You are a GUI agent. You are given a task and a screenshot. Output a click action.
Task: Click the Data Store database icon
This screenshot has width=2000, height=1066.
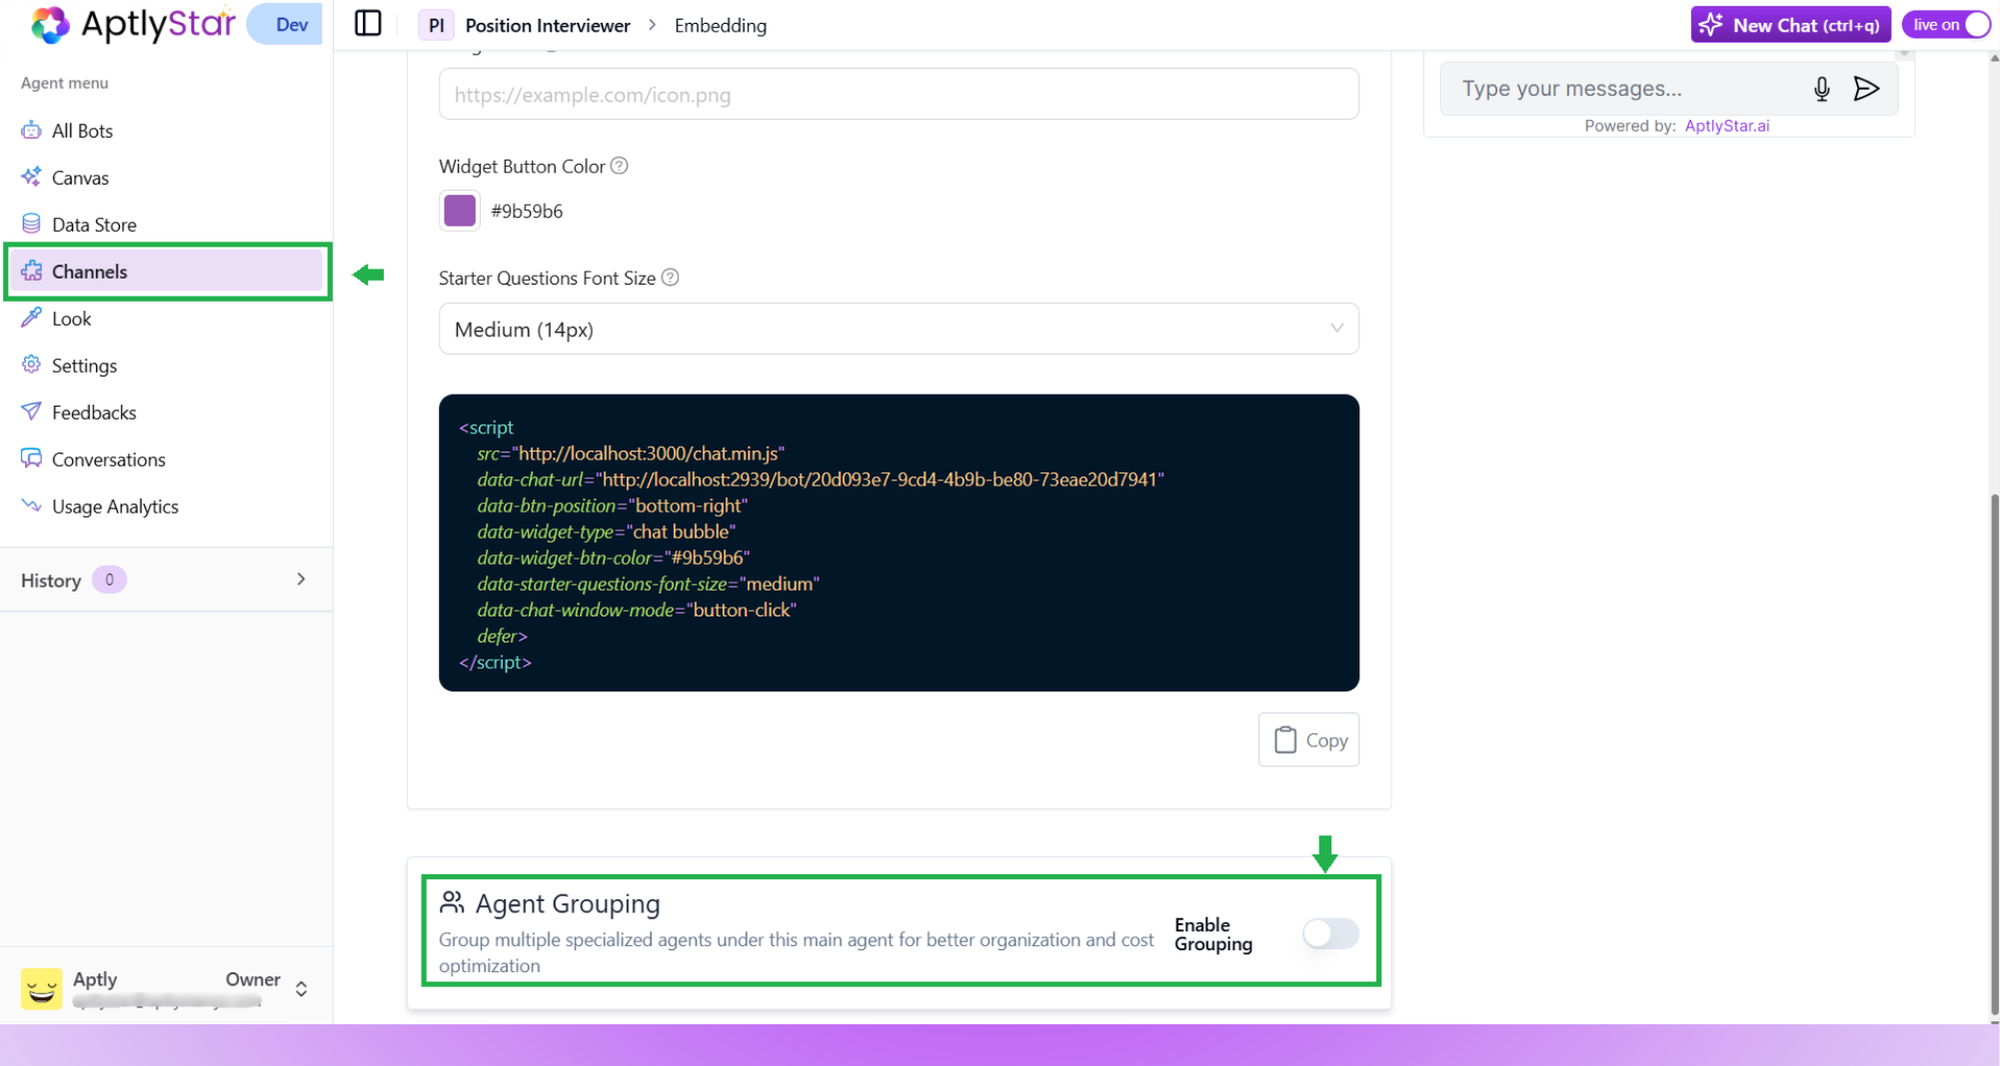point(32,224)
